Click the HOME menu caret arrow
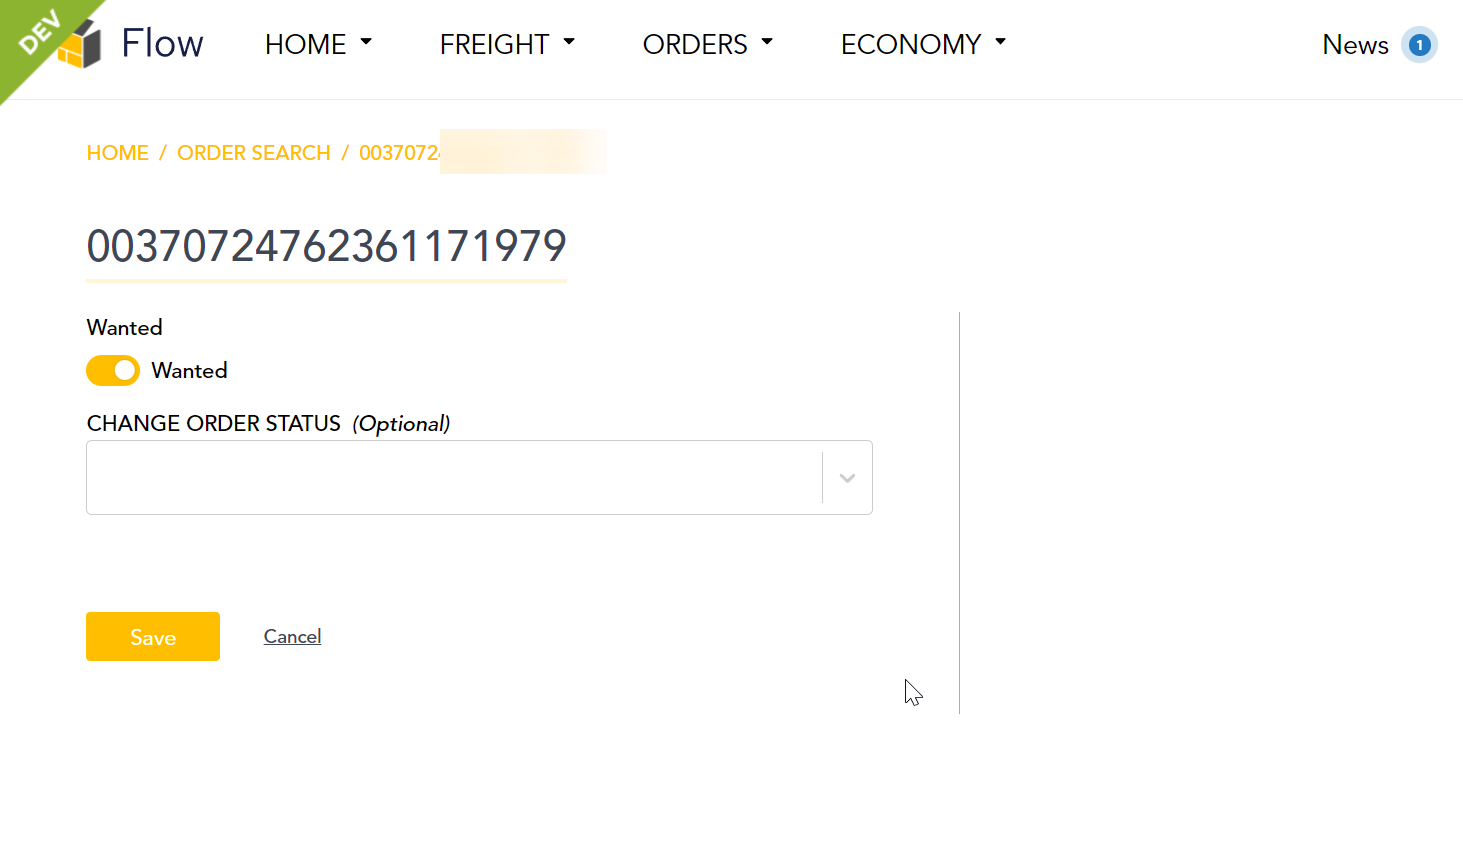1463x842 pixels. tap(366, 42)
